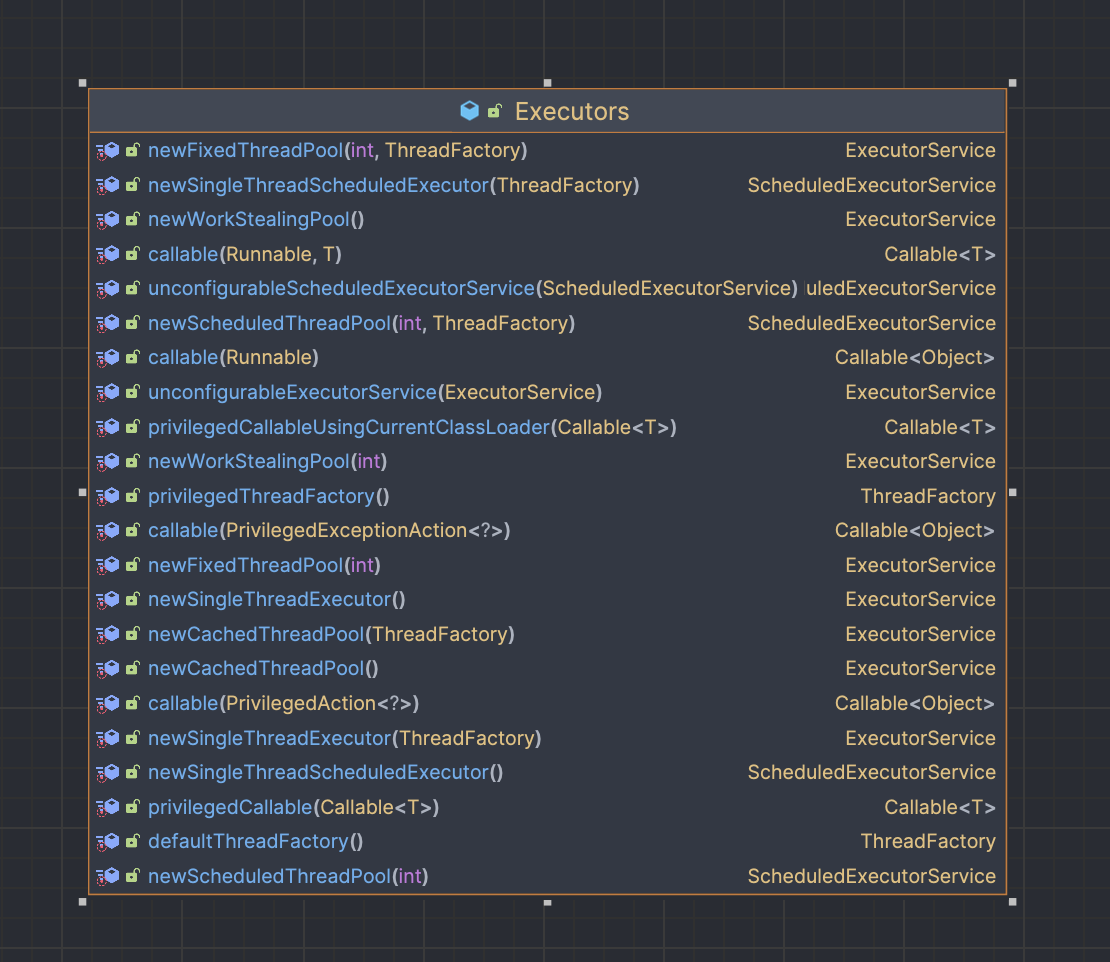The image size is (1110, 962).
Task: Click ThreadFactory return type of privilegedThreadFactory()
Action: 928,496
